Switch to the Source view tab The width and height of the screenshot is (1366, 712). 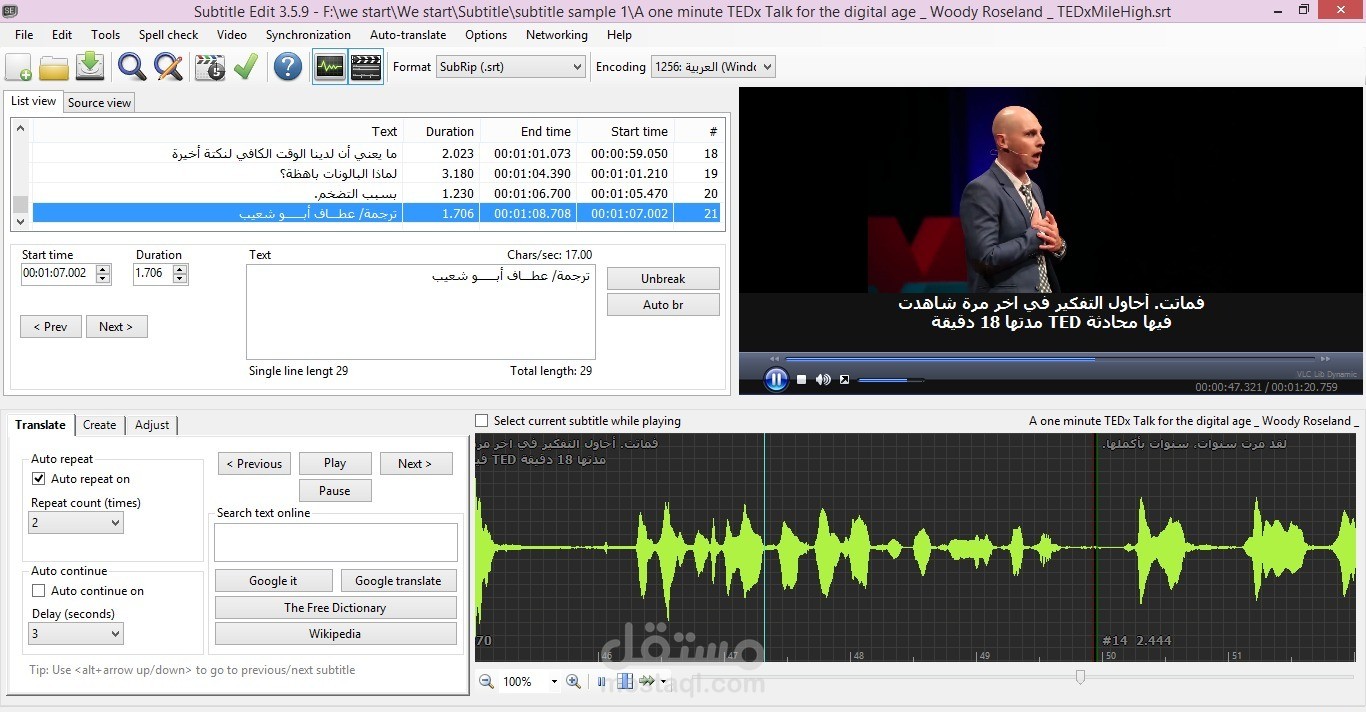99,102
